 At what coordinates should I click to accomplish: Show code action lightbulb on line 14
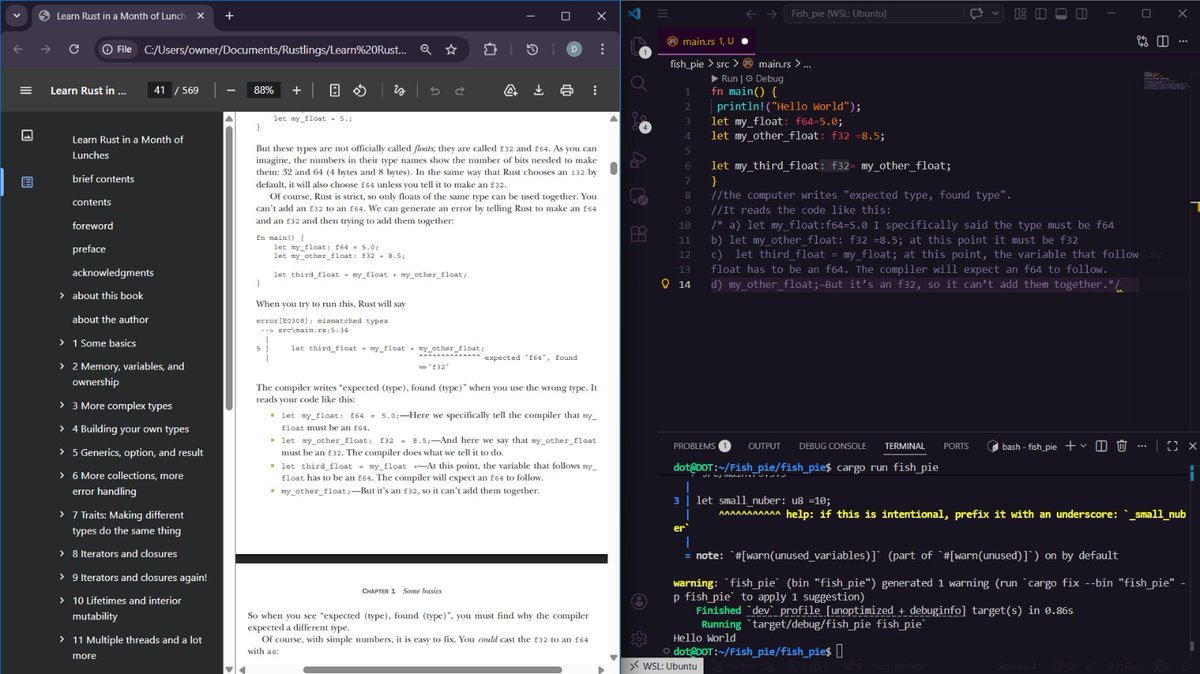click(x=665, y=284)
